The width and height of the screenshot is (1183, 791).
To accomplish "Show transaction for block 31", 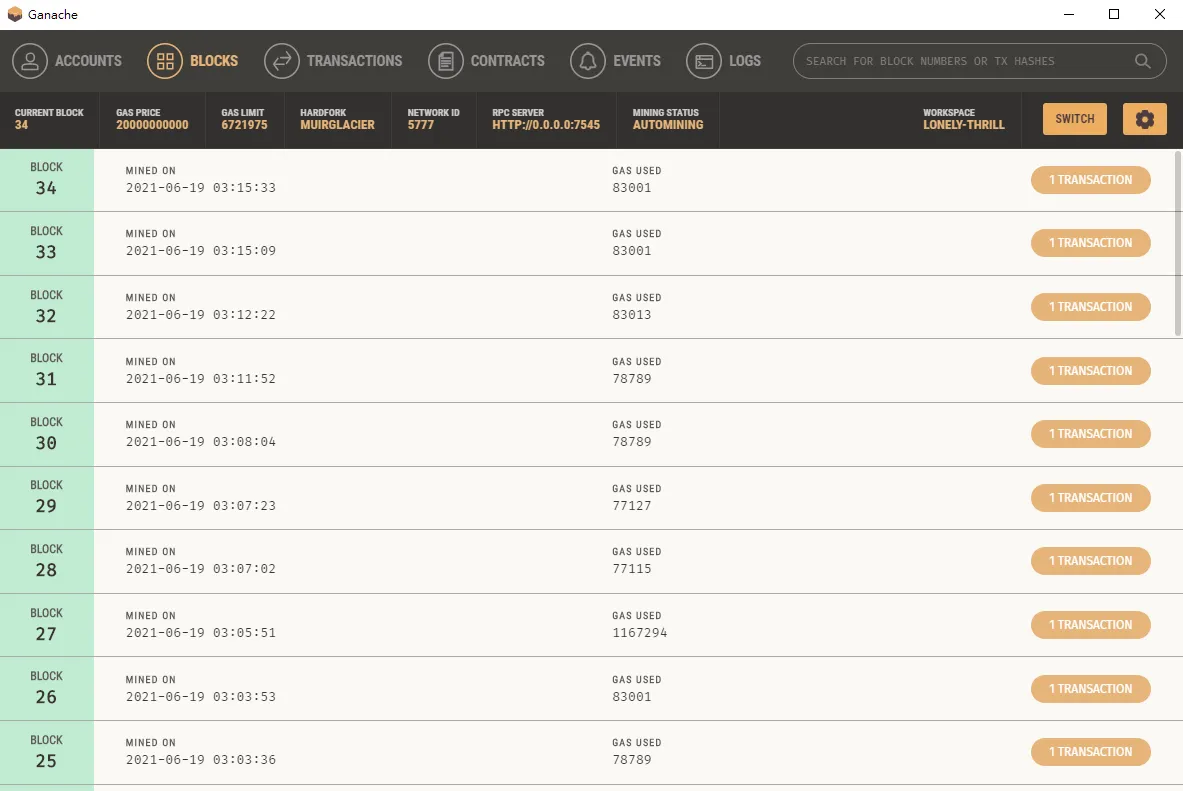I will pyautogui.click(x=1090, y=371).
